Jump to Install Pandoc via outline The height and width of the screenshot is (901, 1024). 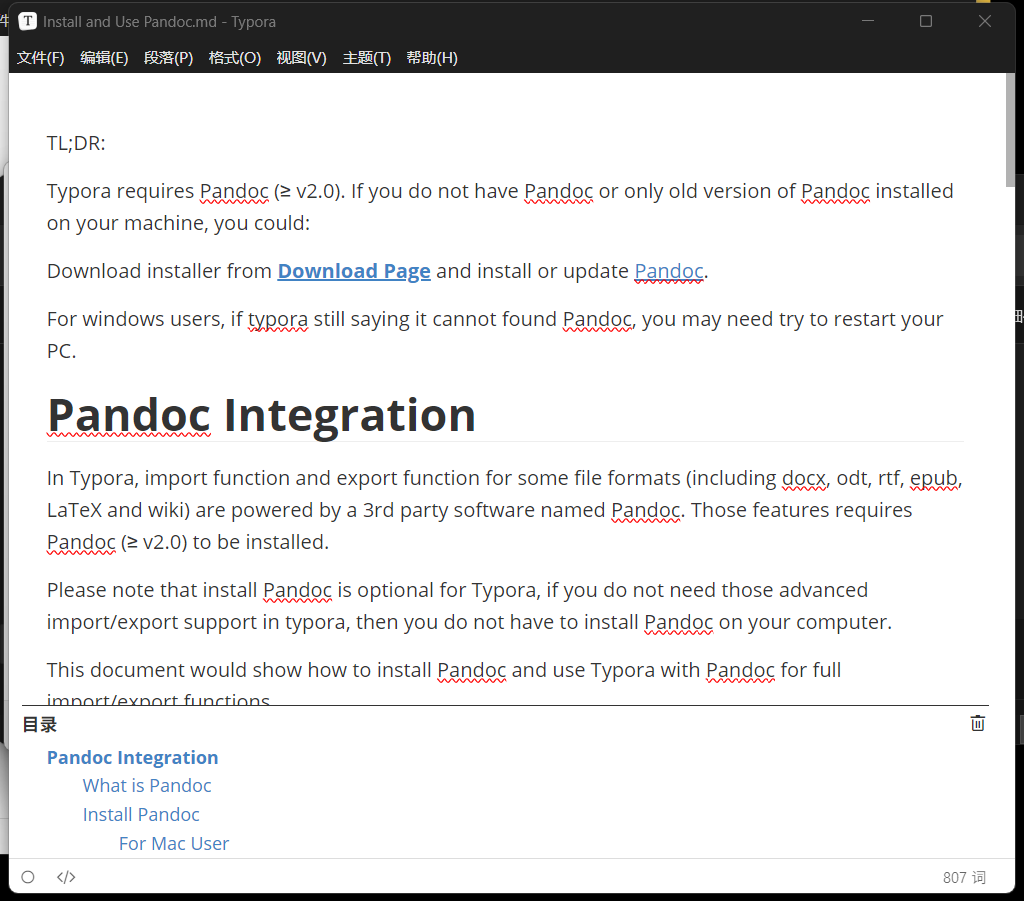click(140, 814)
